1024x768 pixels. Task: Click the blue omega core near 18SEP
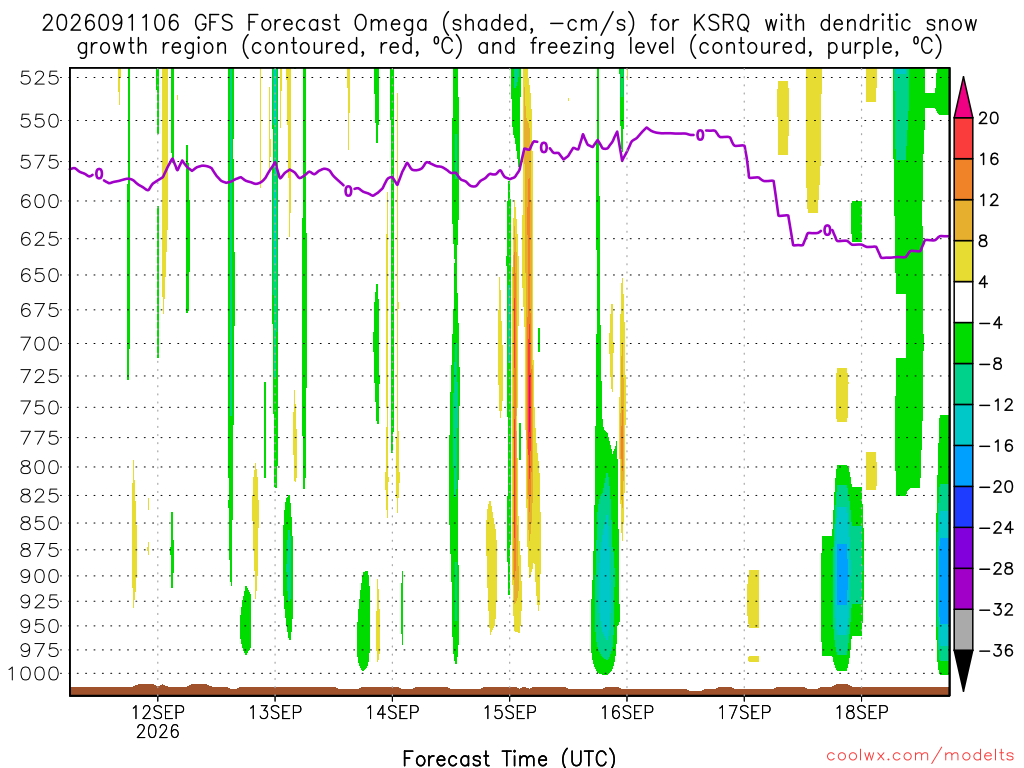[x=842, y=575]
